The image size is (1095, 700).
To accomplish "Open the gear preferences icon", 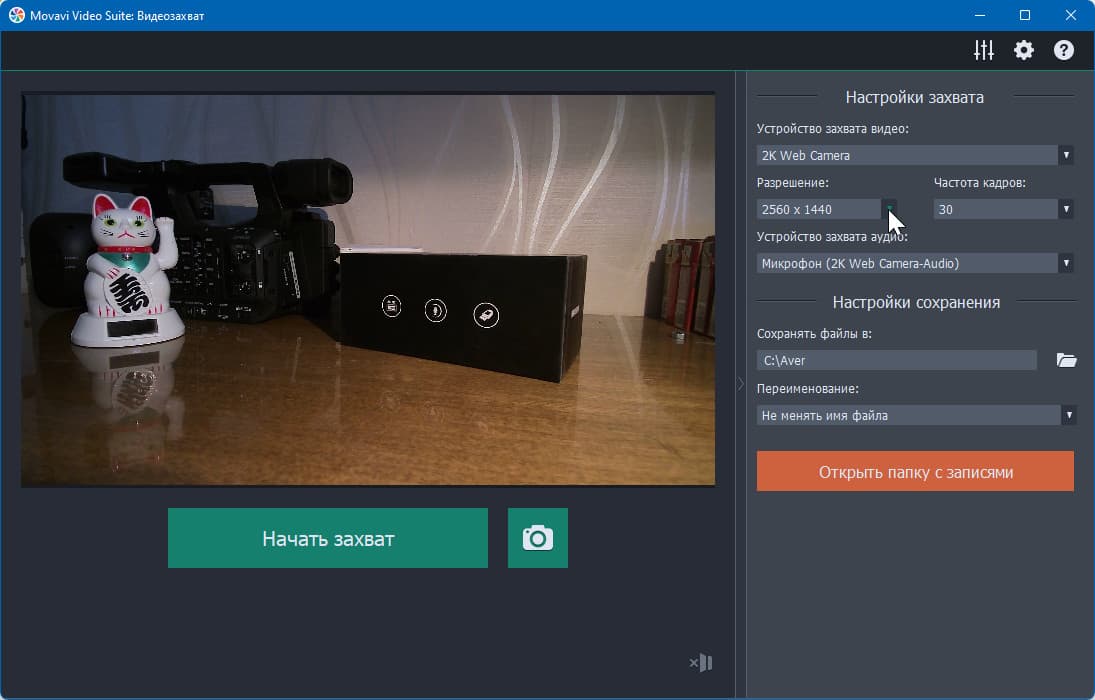I will 1024,50.
